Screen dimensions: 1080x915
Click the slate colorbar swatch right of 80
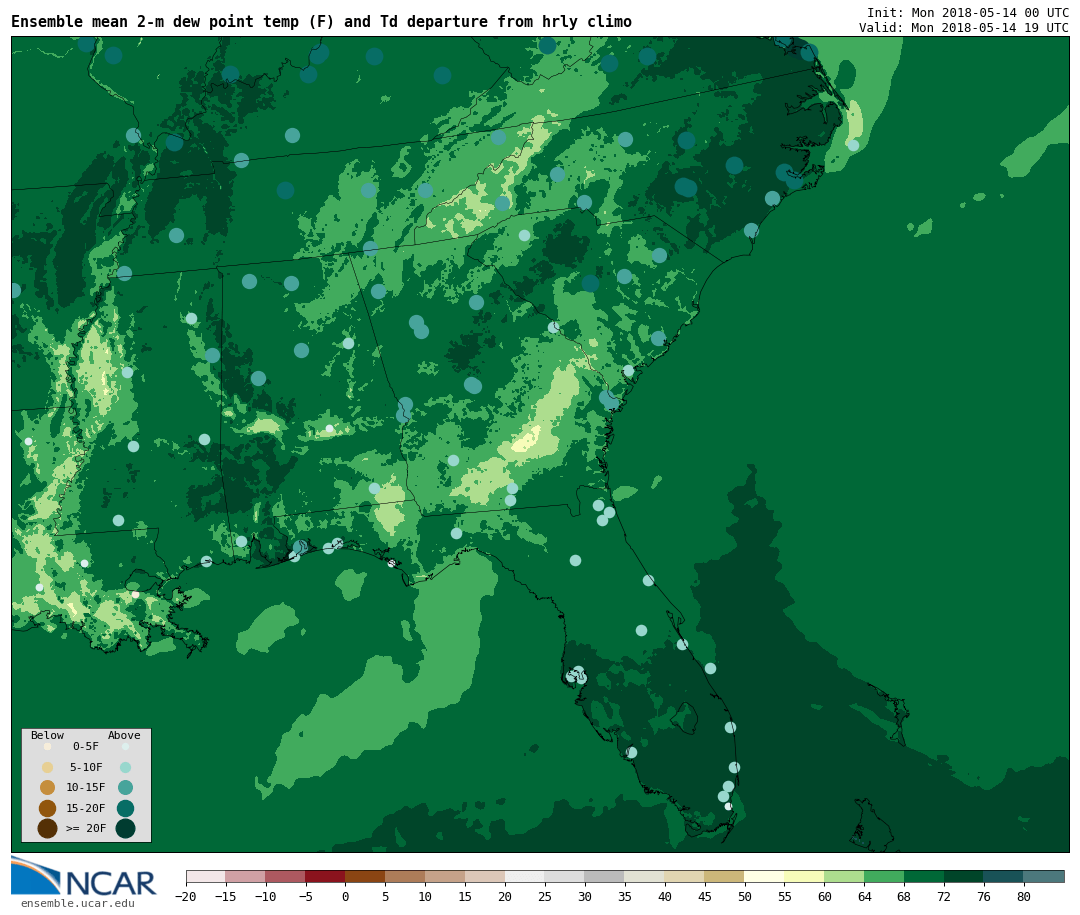point(1044,876)
